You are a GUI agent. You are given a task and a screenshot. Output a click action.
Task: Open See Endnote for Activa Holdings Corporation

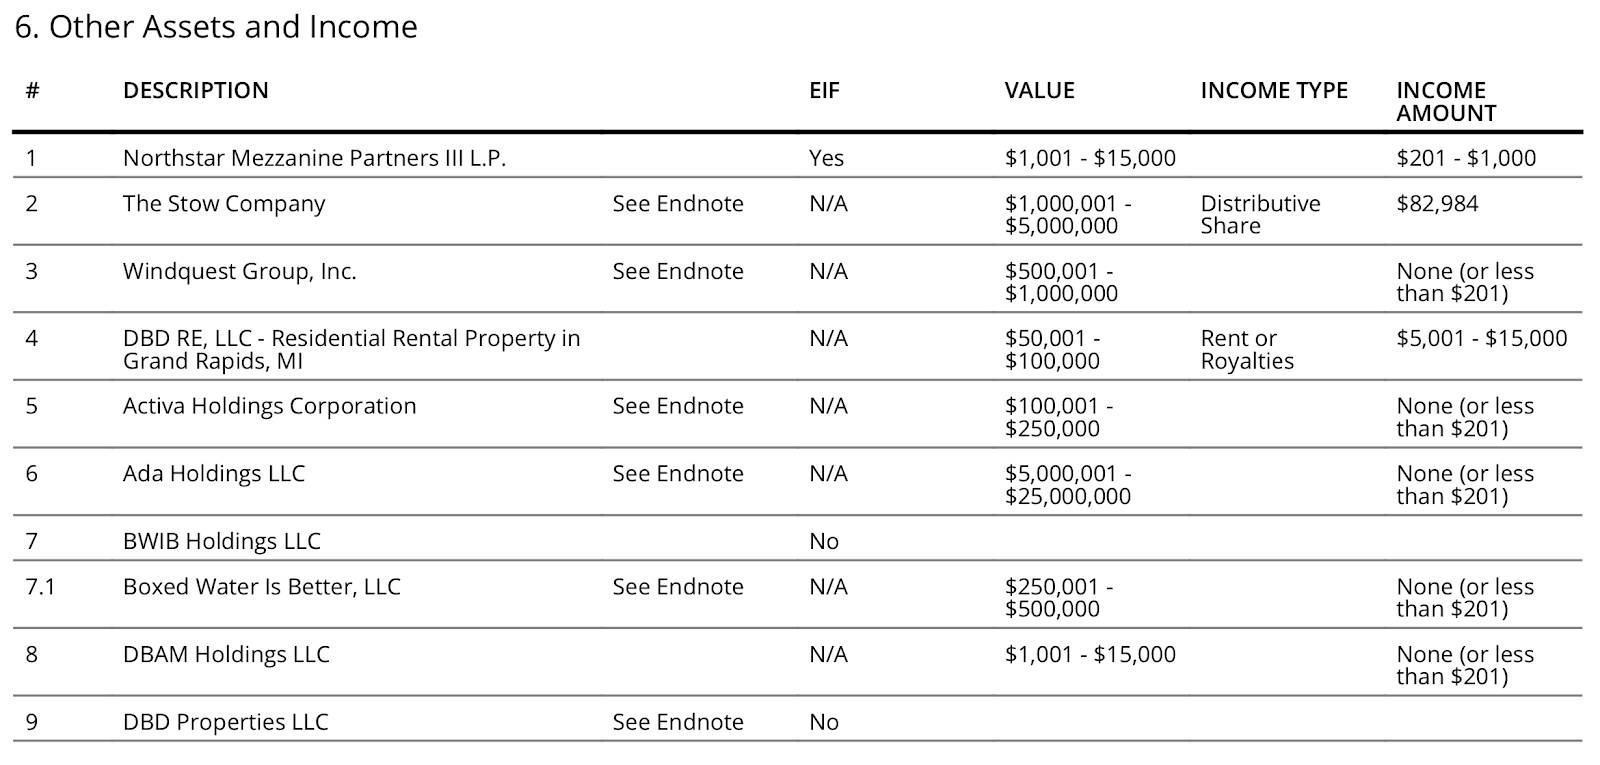pyautogui.click(x=678, y=407)
